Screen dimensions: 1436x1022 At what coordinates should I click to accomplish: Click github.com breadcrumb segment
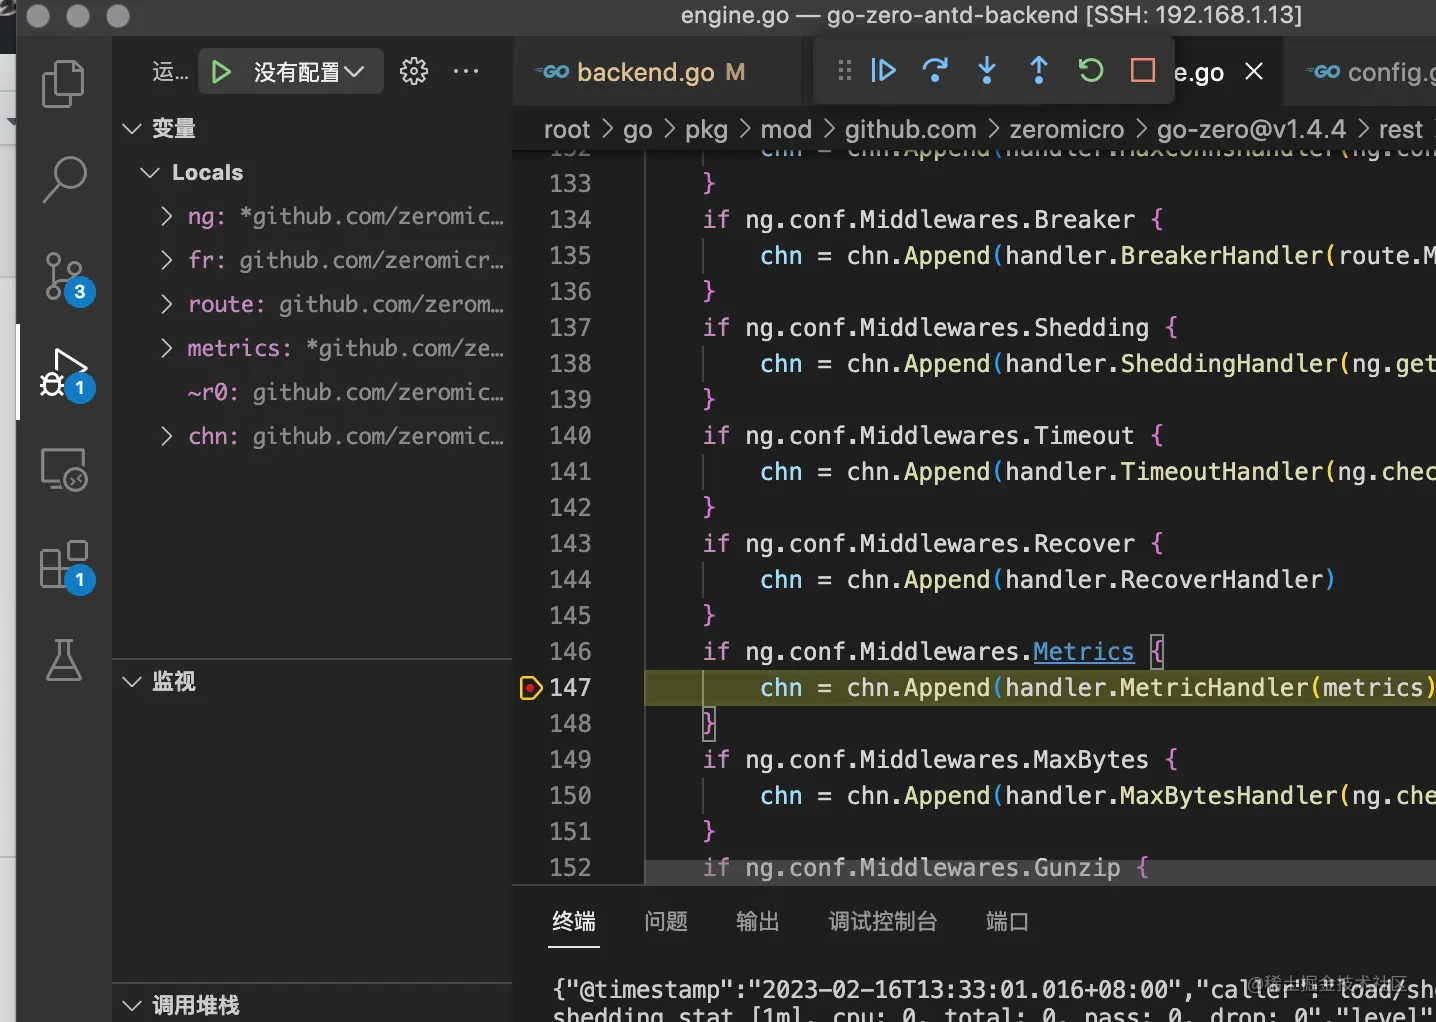911,129
